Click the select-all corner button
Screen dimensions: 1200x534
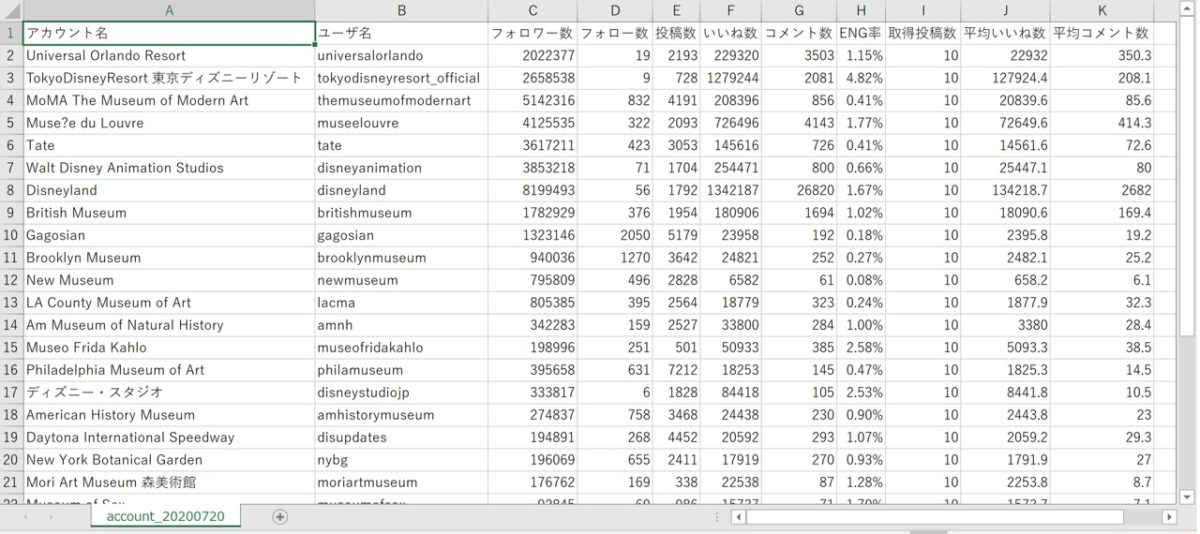11,11
